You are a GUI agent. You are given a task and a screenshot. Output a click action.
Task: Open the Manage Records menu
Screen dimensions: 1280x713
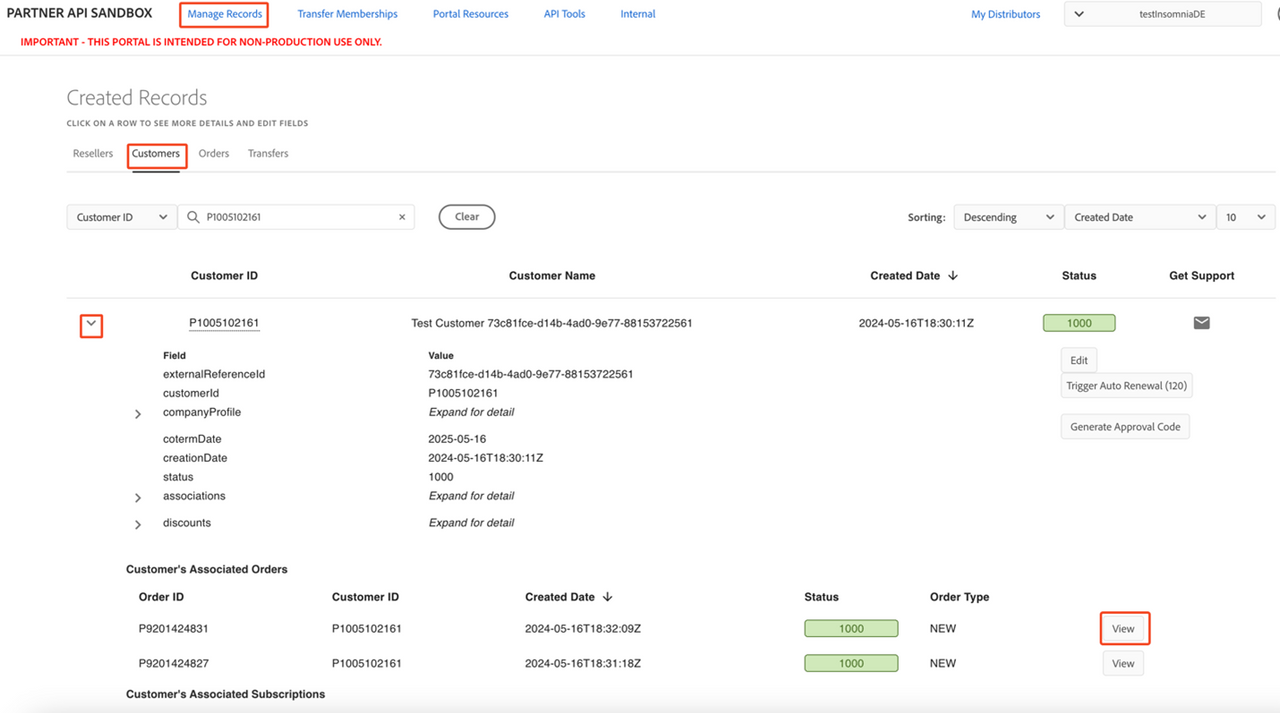point(225,14)
